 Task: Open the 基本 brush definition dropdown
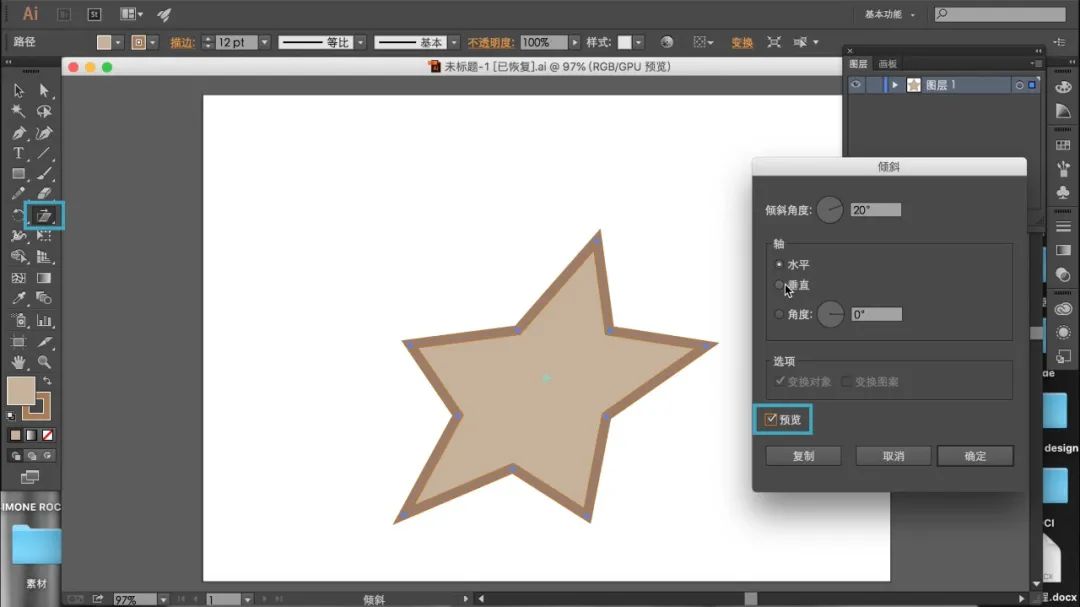click(x=454, y=43)
